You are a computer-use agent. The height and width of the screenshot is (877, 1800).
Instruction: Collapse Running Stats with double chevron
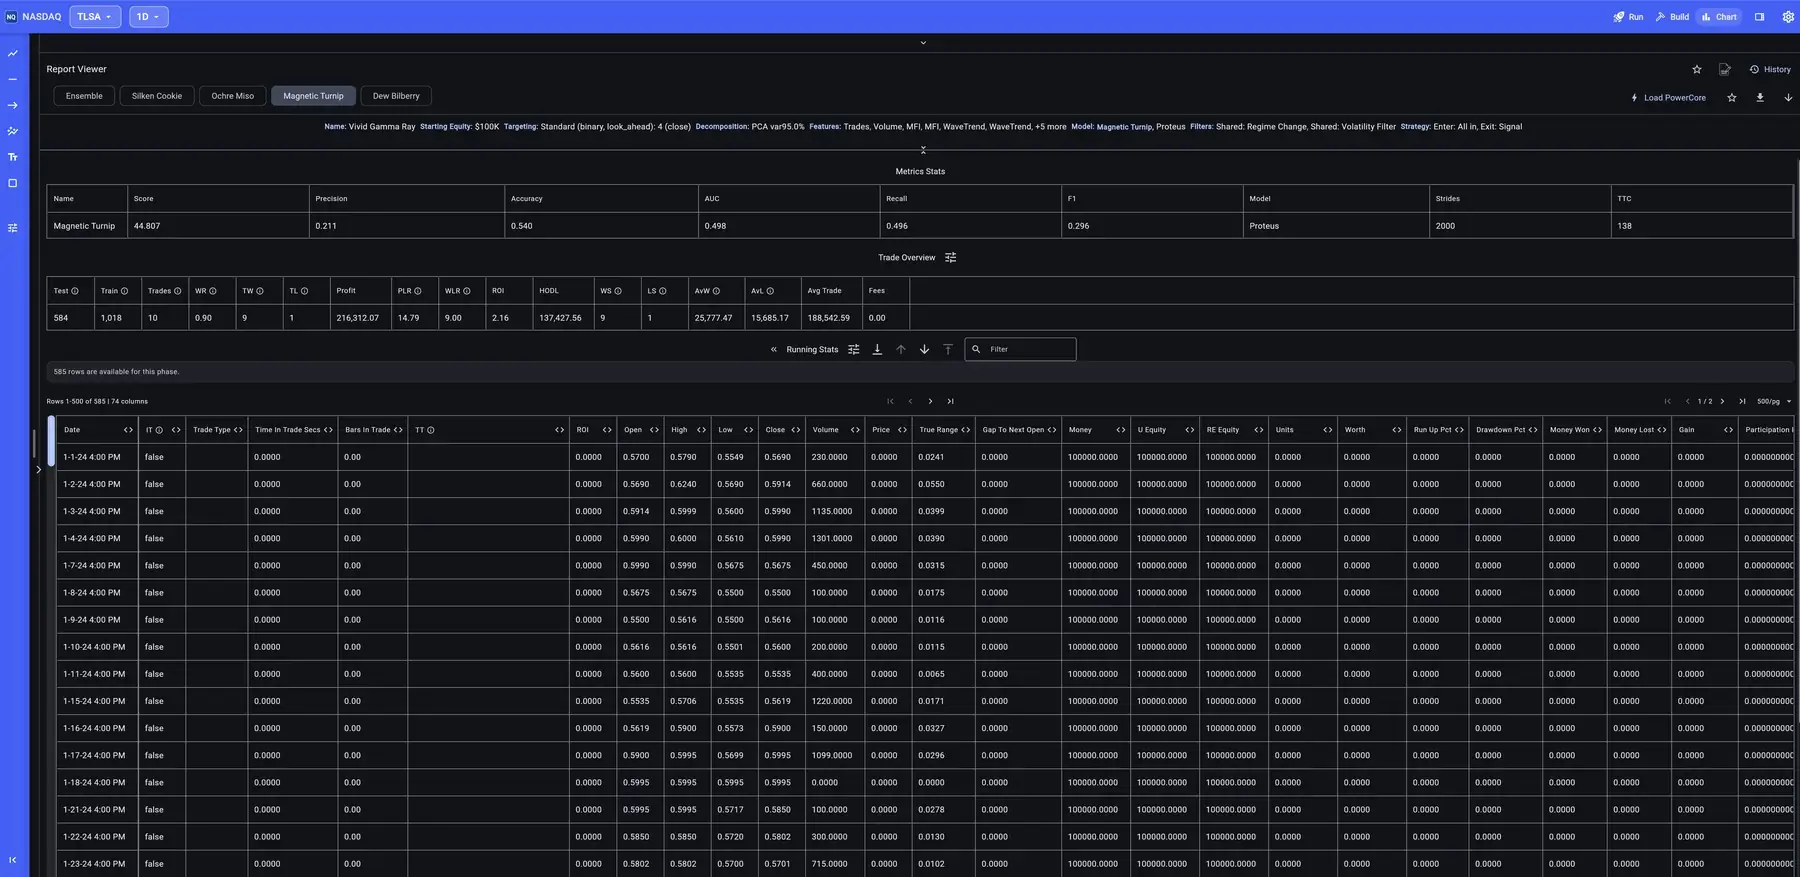pos(774,349)
